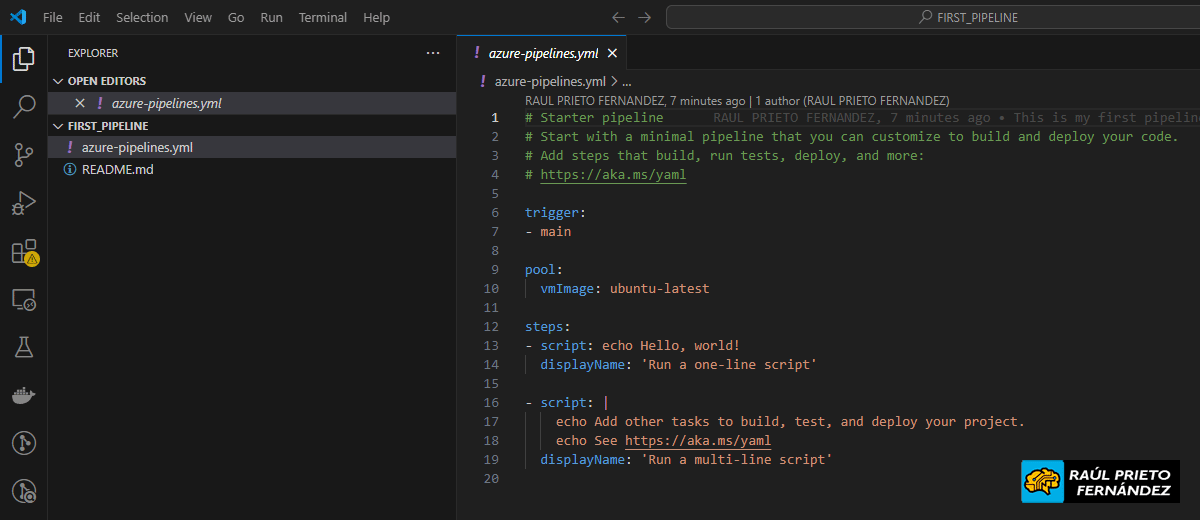1200x520 pixels.
Task: Open Run and Debug view
Action: pos(24,203)
